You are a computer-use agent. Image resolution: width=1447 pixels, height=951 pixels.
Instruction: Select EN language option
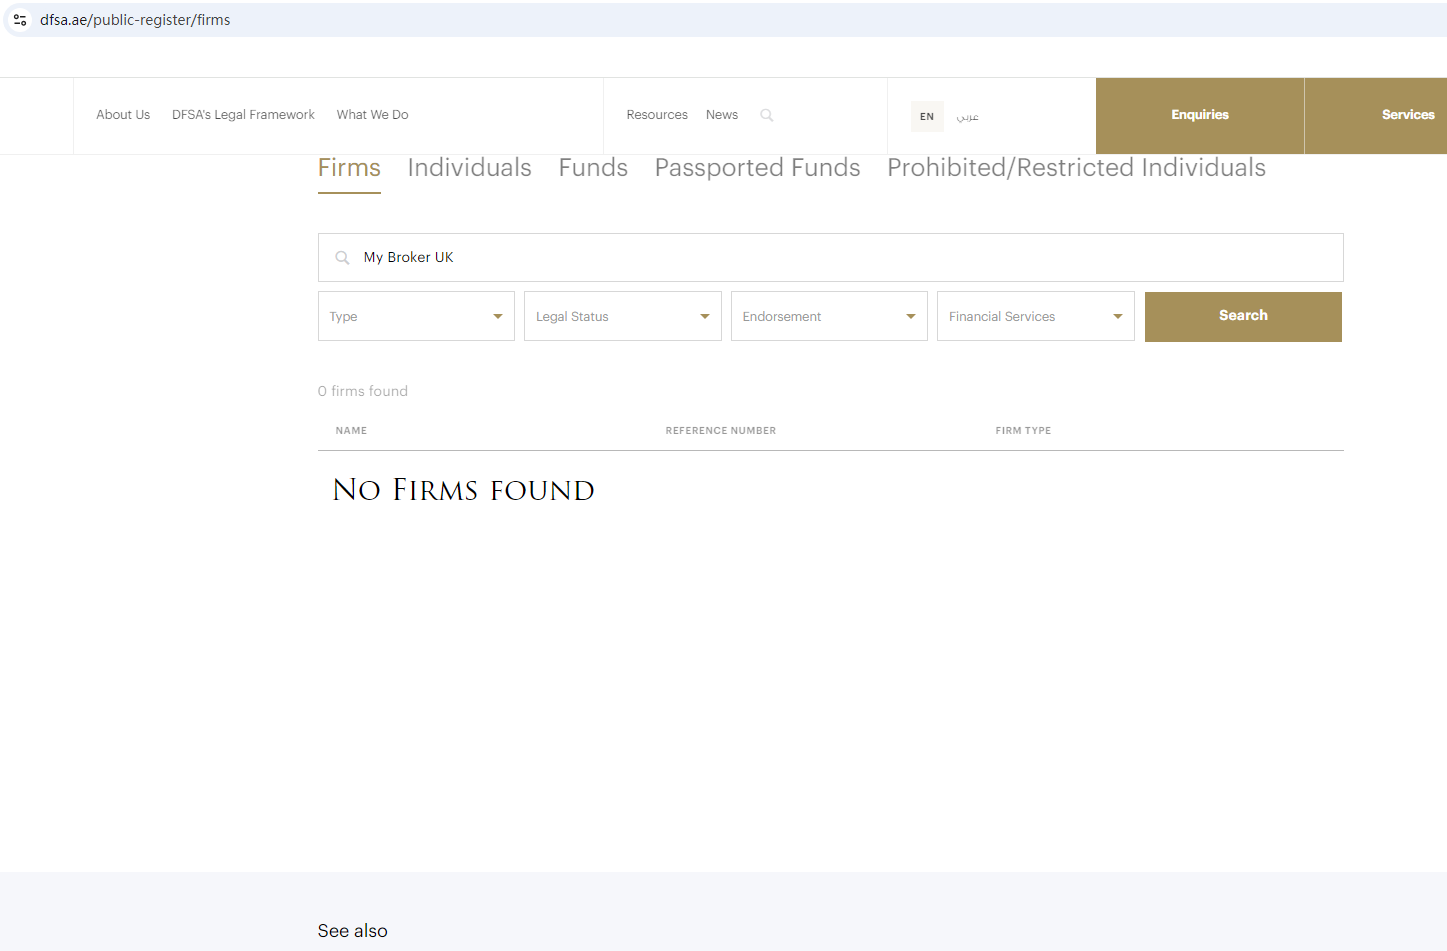(x=927, y=116)
